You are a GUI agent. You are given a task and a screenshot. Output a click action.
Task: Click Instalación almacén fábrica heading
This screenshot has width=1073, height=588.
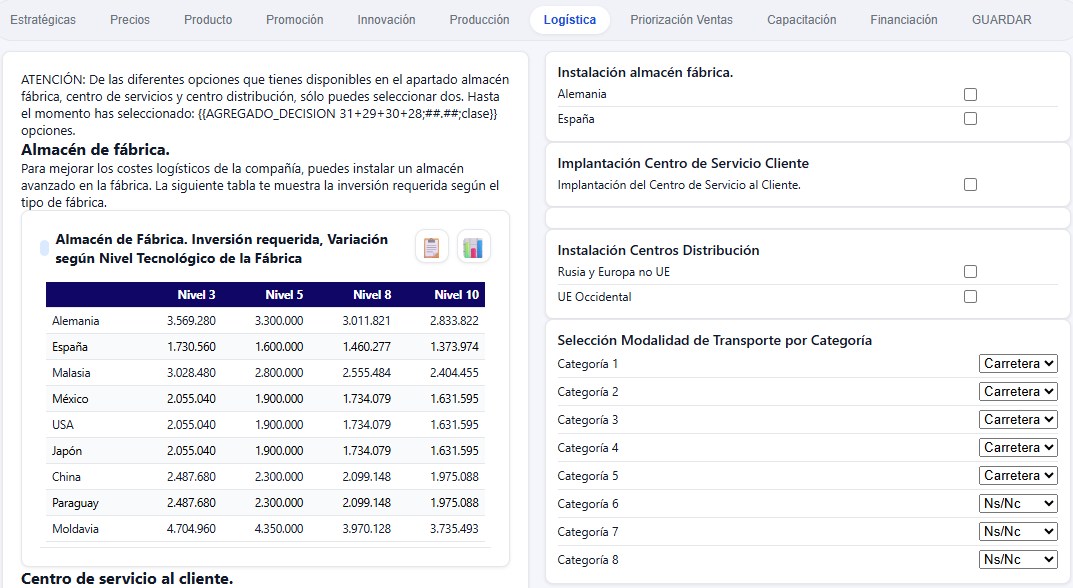click(645, 73)
